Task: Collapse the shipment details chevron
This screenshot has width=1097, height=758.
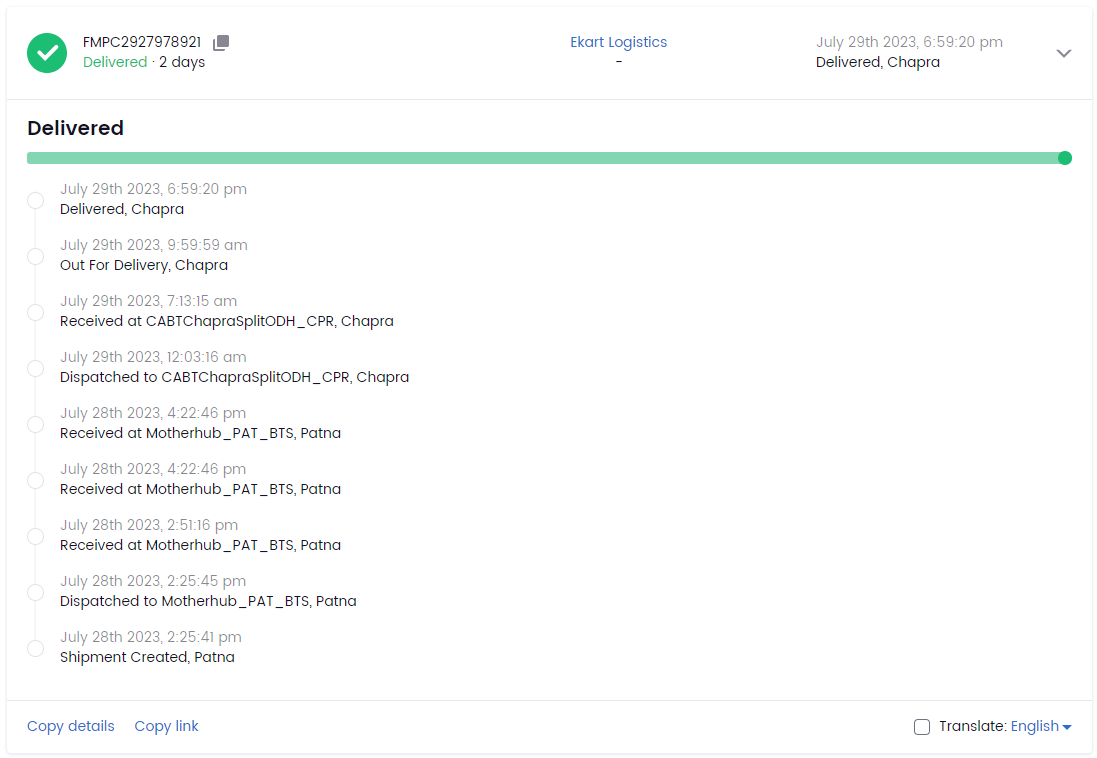Action: click(x=1063, y=53)
